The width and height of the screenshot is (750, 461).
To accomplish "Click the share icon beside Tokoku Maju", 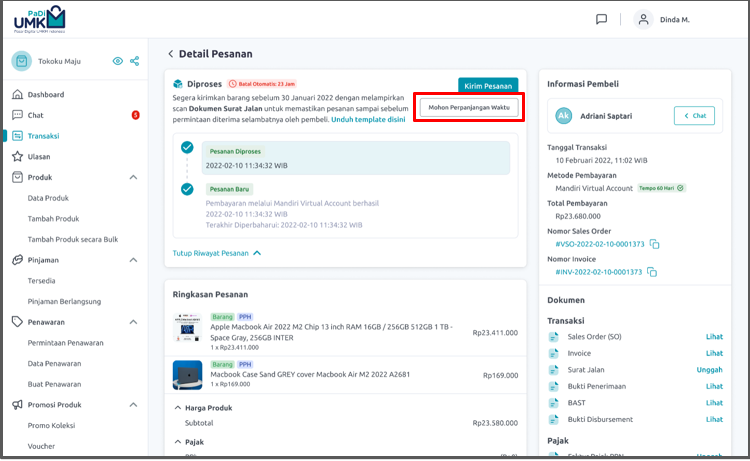I will pyautogui.click(x=135, y=61).
